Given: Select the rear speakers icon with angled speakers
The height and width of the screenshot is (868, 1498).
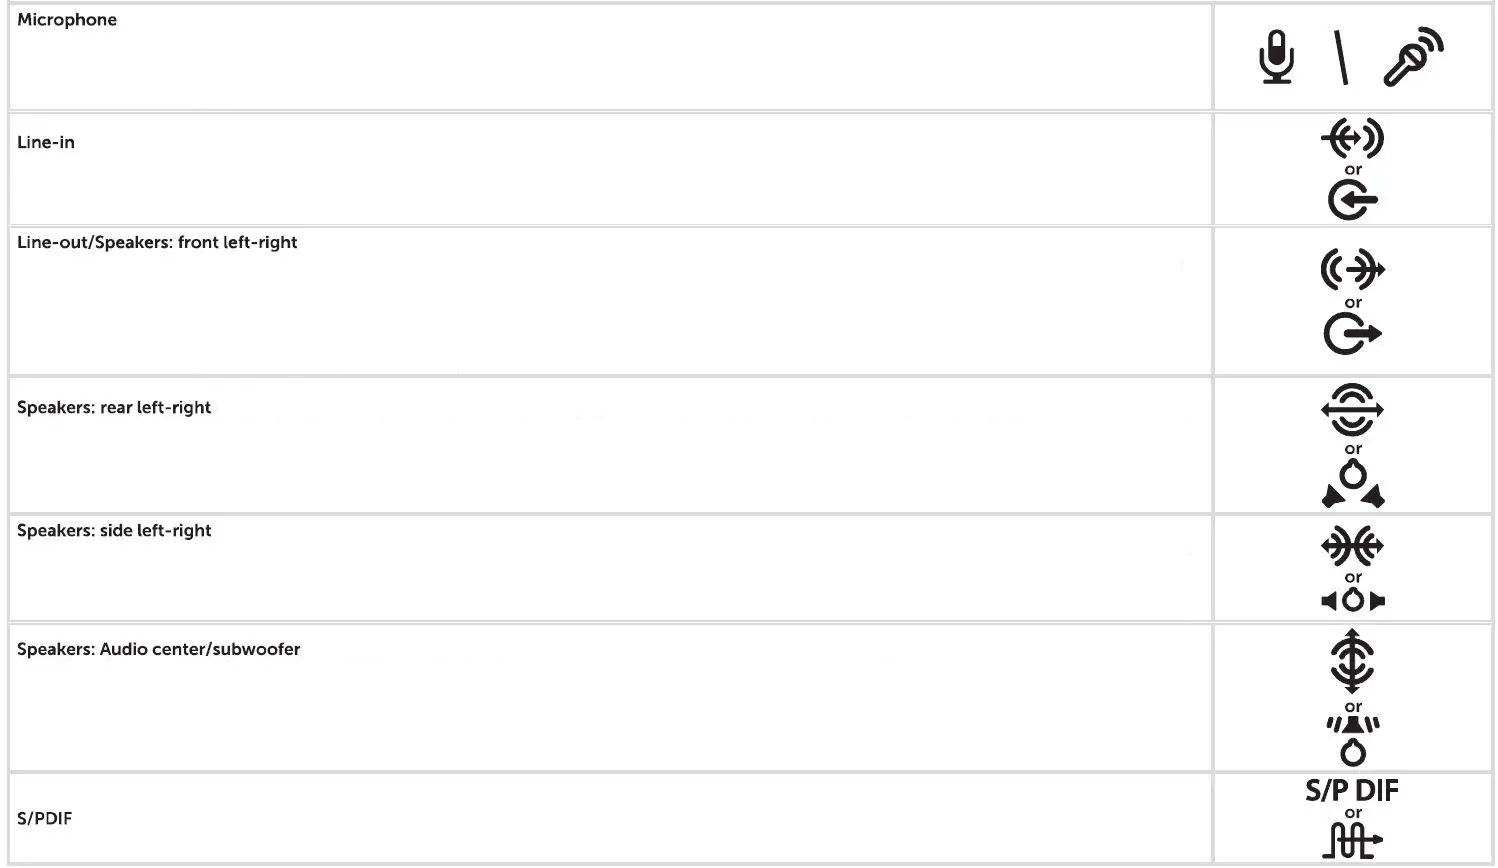Looking at the screenshot, I should [1353, 485].
